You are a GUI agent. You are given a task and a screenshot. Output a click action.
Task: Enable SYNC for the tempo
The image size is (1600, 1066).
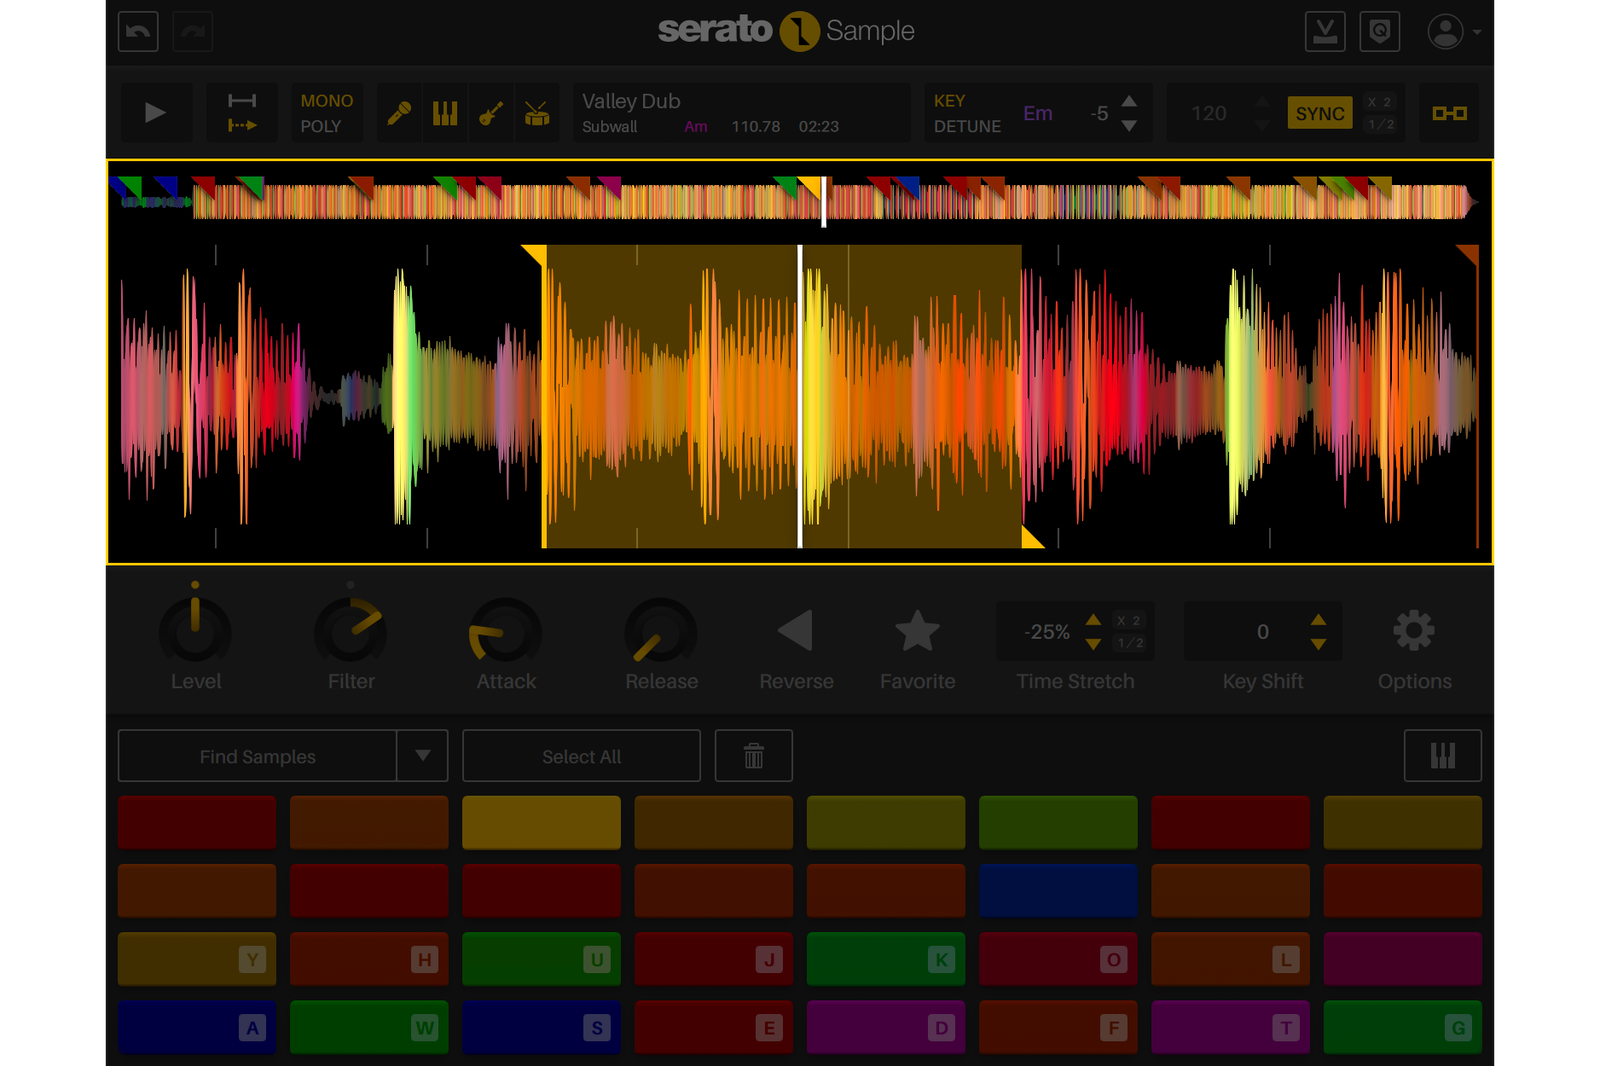[1319, 113]
